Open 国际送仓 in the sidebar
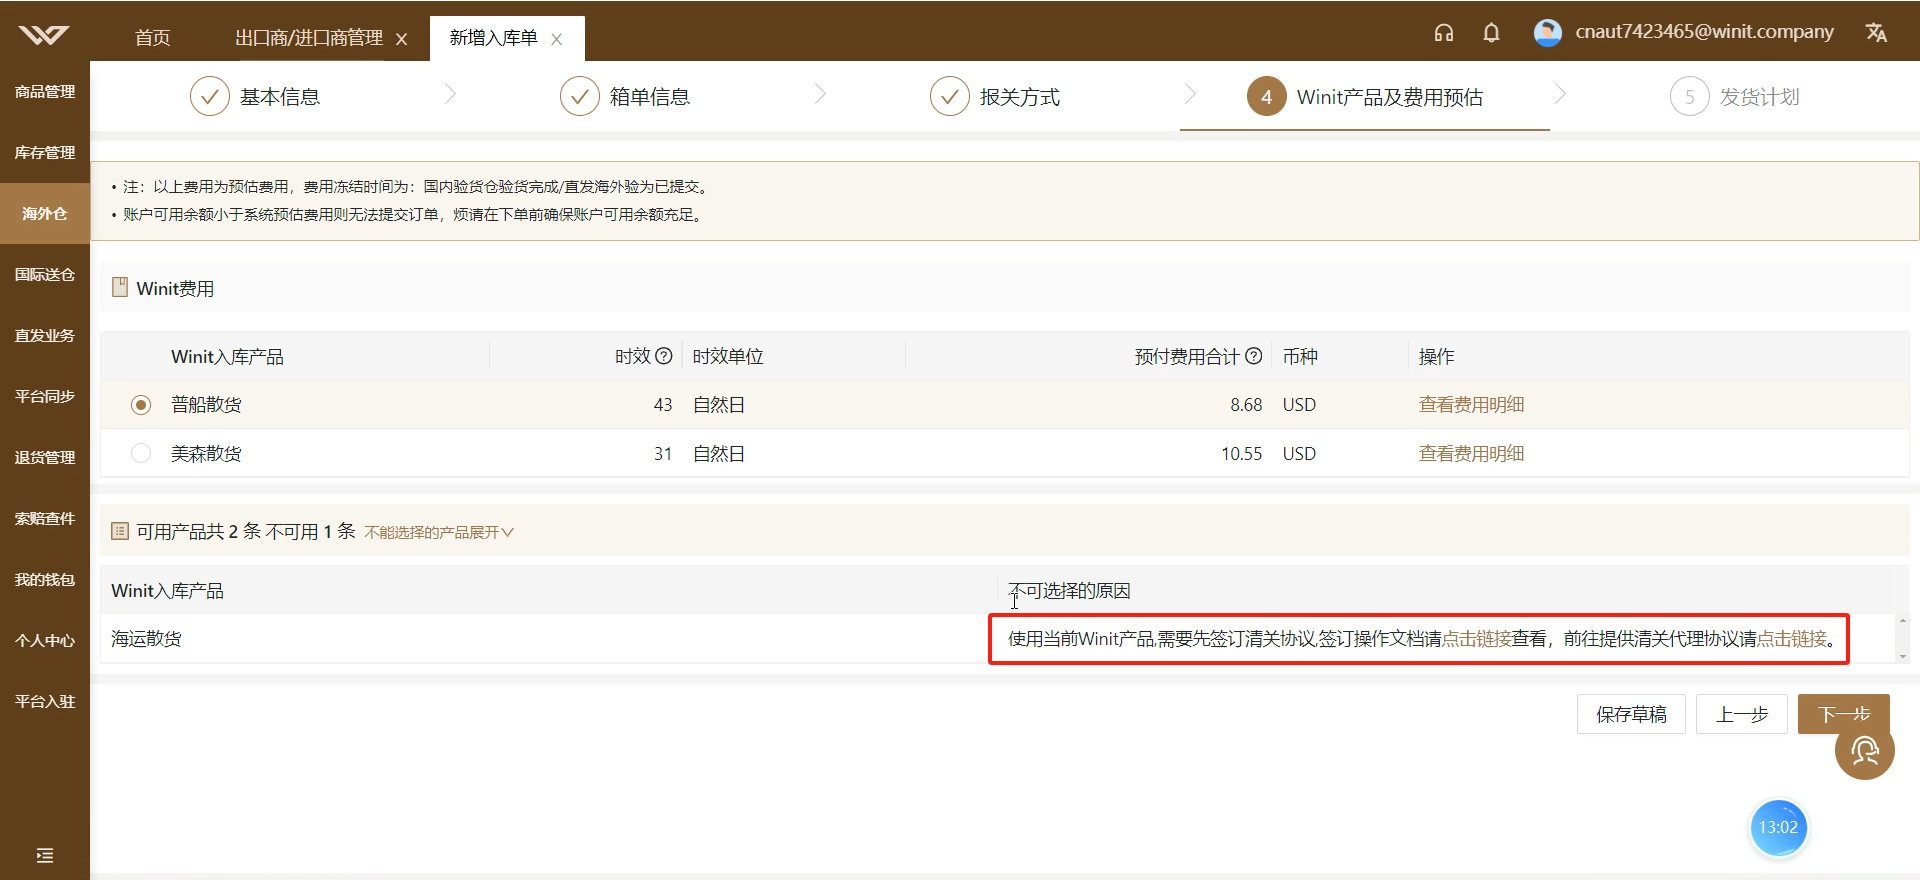The height and width of the screenshot is (880, 1920). (x=45, y=274)
